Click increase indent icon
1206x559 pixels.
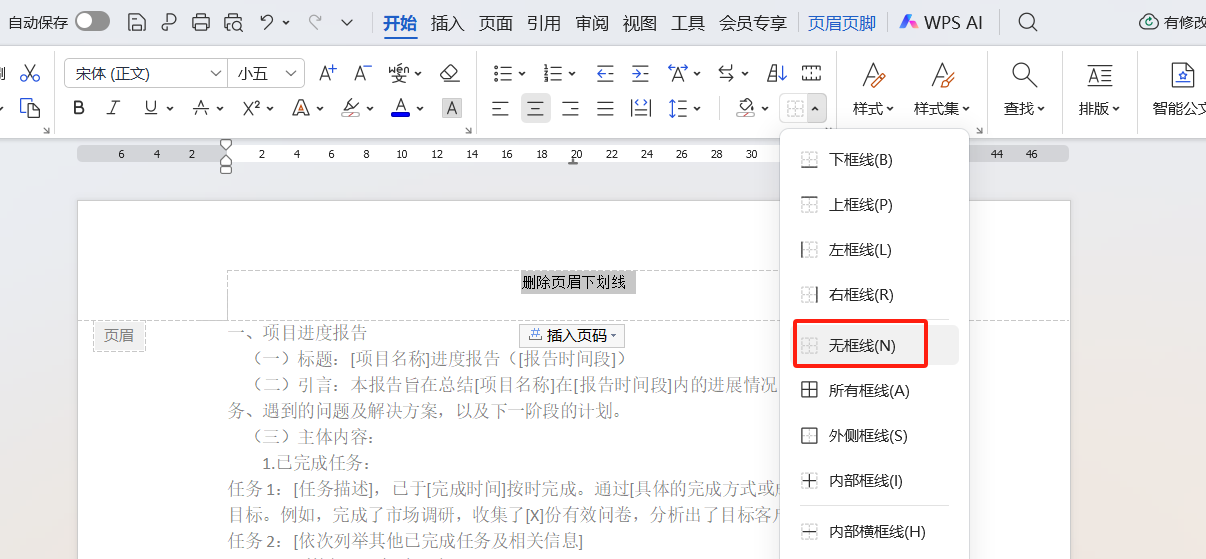click(640, 73)
